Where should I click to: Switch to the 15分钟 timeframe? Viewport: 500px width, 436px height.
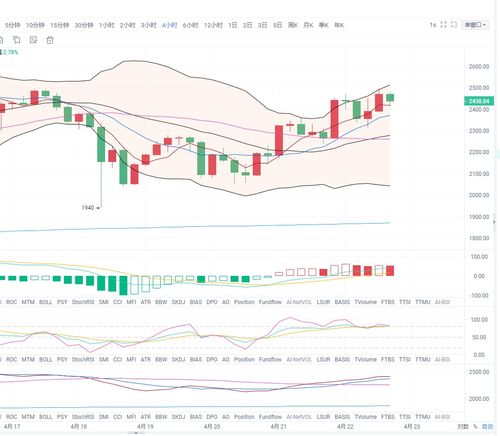click(x=60, y=25)
